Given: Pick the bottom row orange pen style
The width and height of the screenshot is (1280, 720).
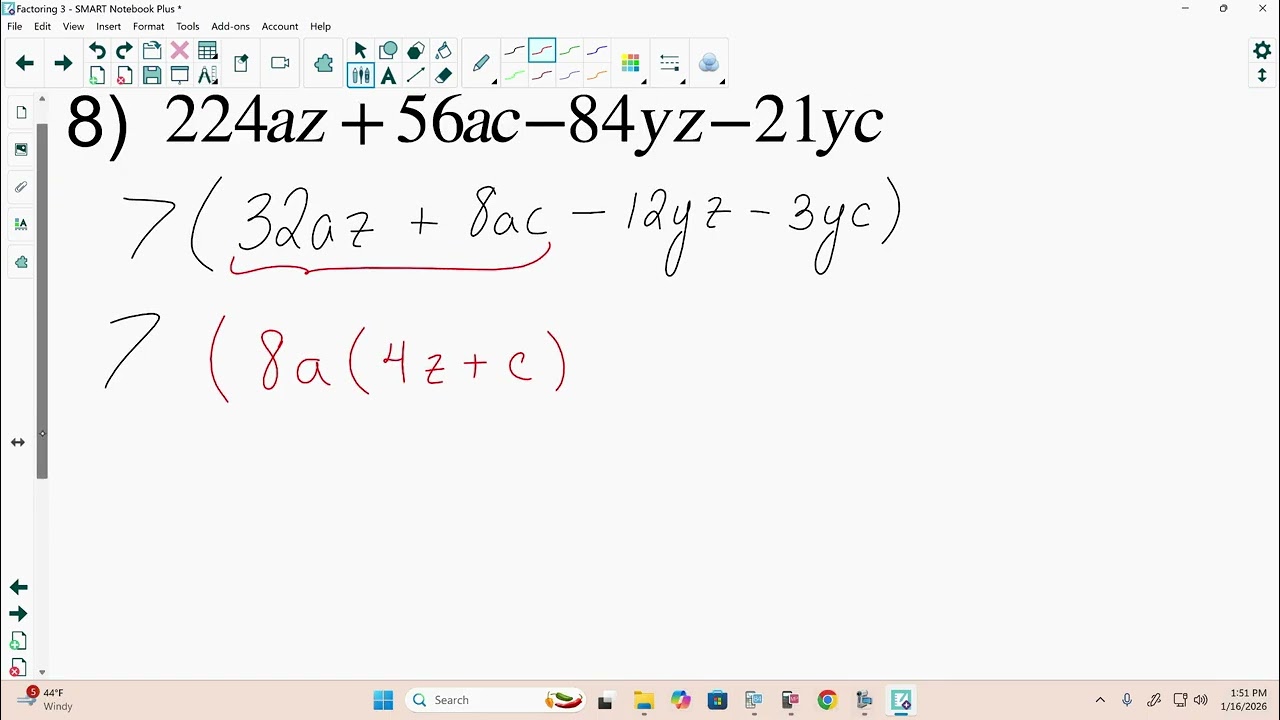Looking at the screenshot, I should click(597, 75).
